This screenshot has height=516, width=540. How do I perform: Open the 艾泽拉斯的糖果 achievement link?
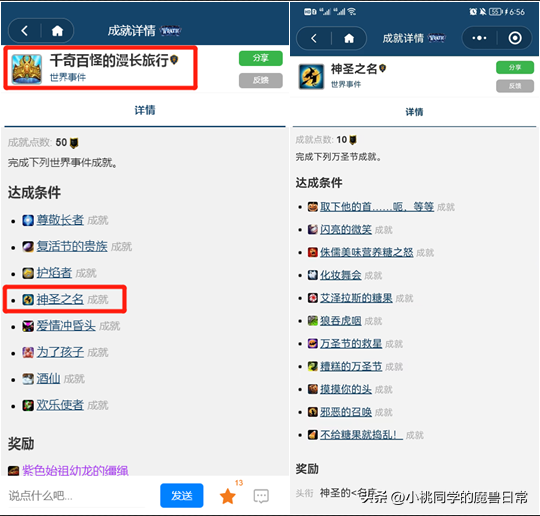pyautogui.click(x=356, y=298)
